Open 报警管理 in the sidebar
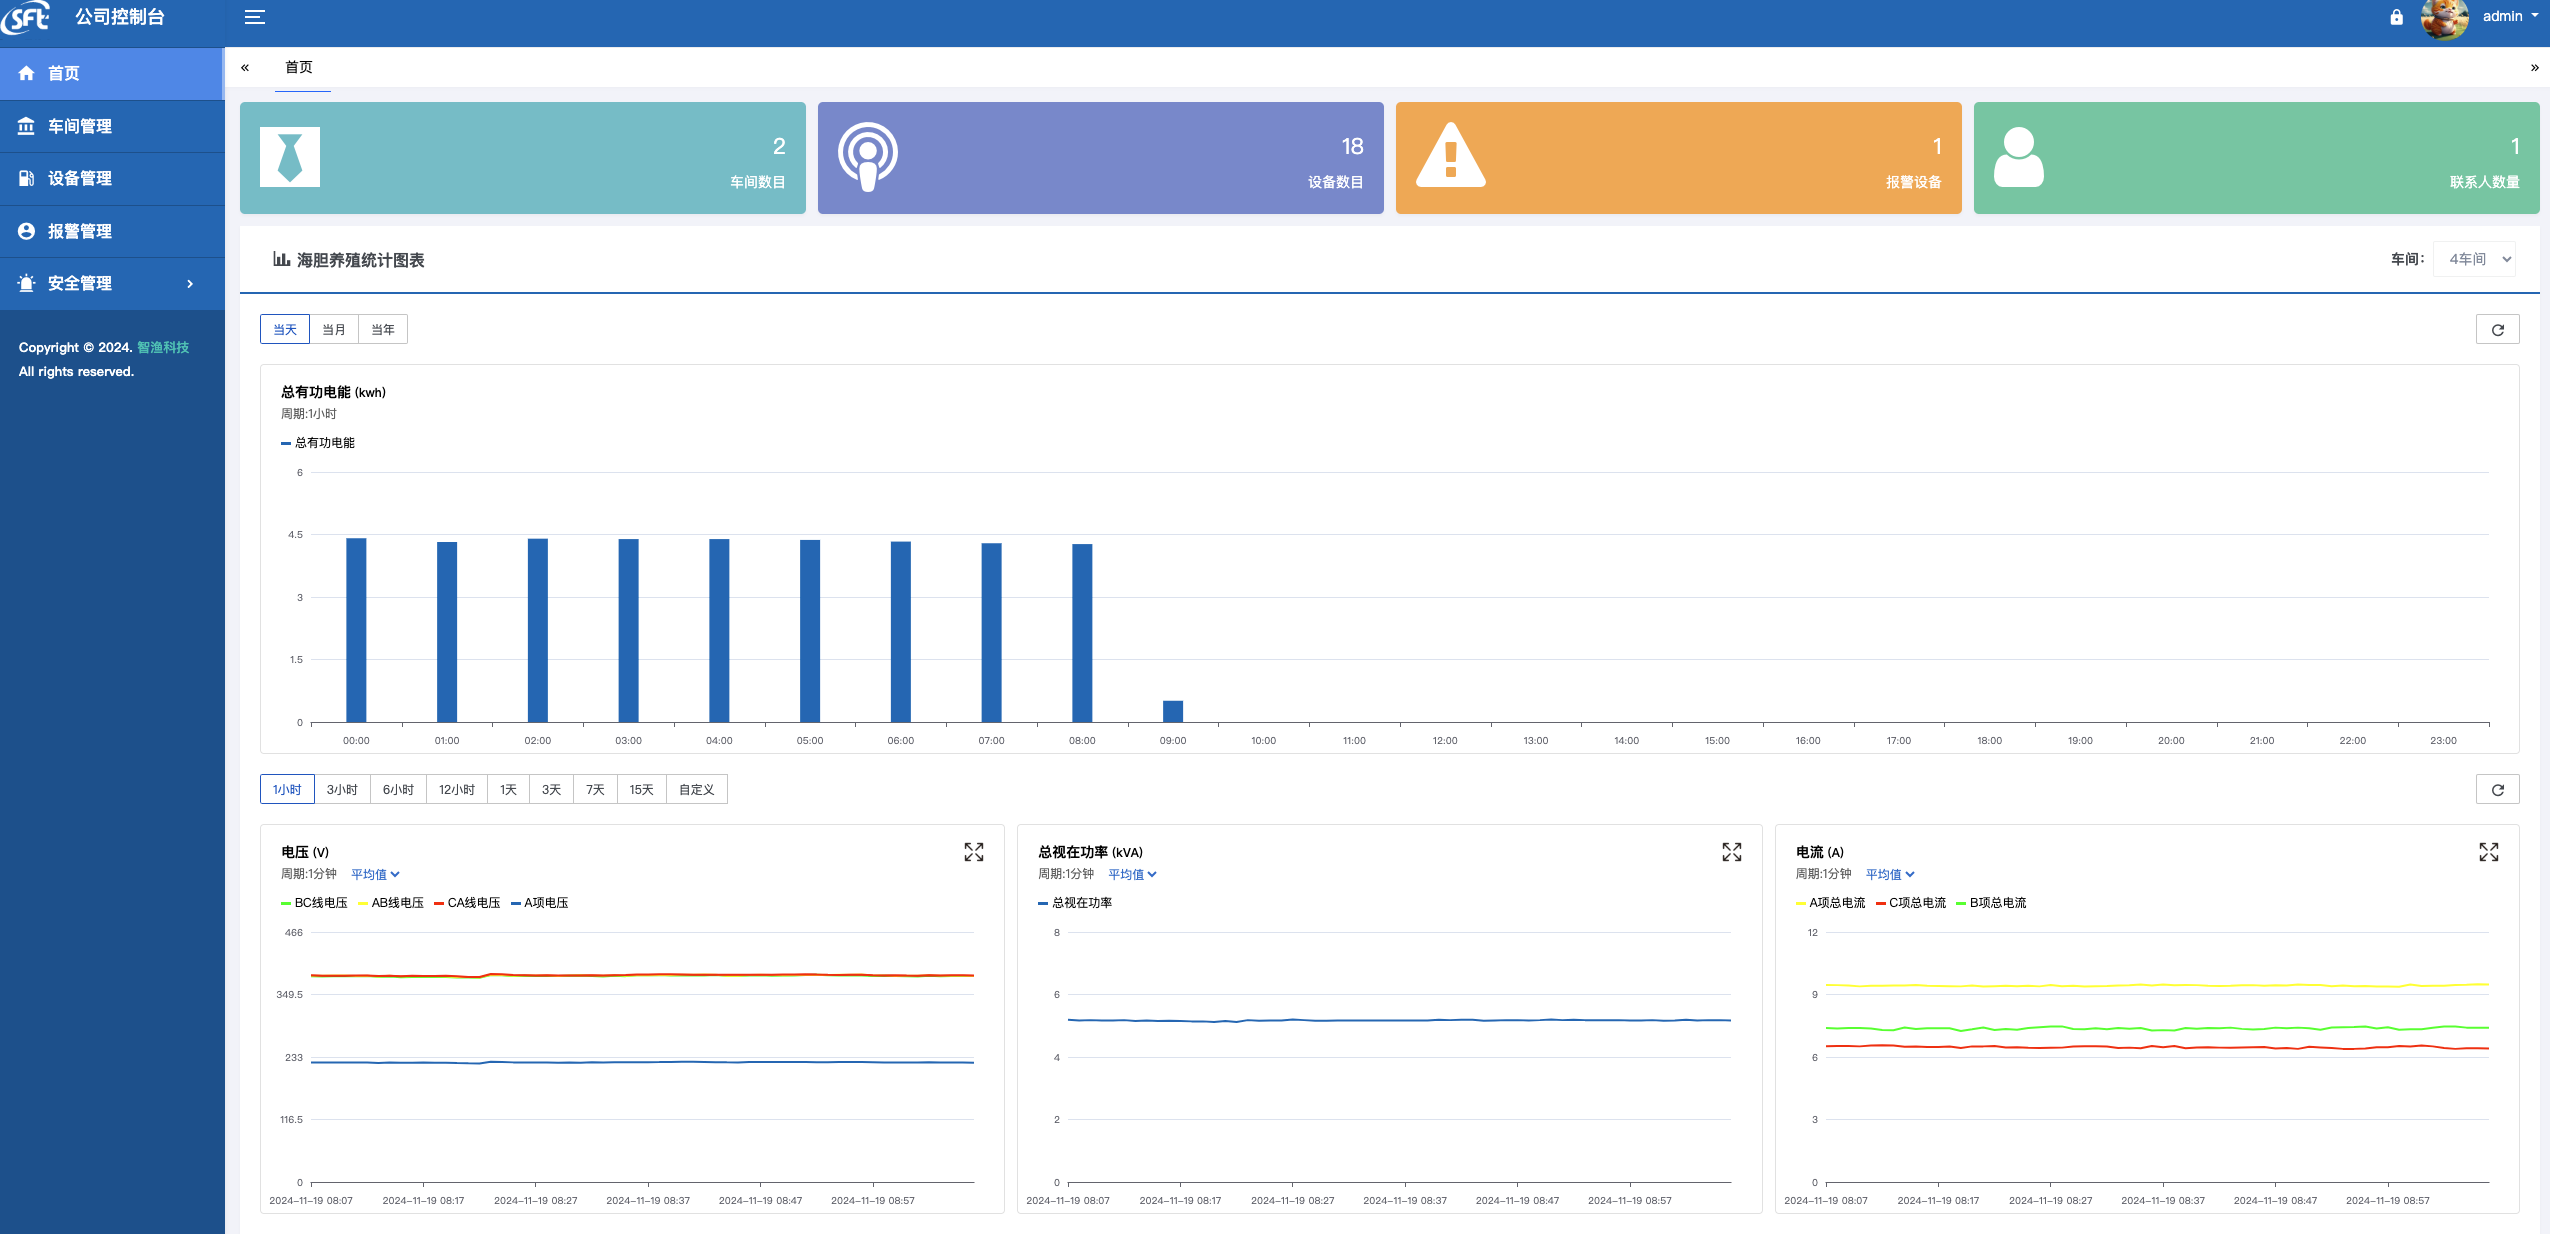 click(x=80, y=232)
